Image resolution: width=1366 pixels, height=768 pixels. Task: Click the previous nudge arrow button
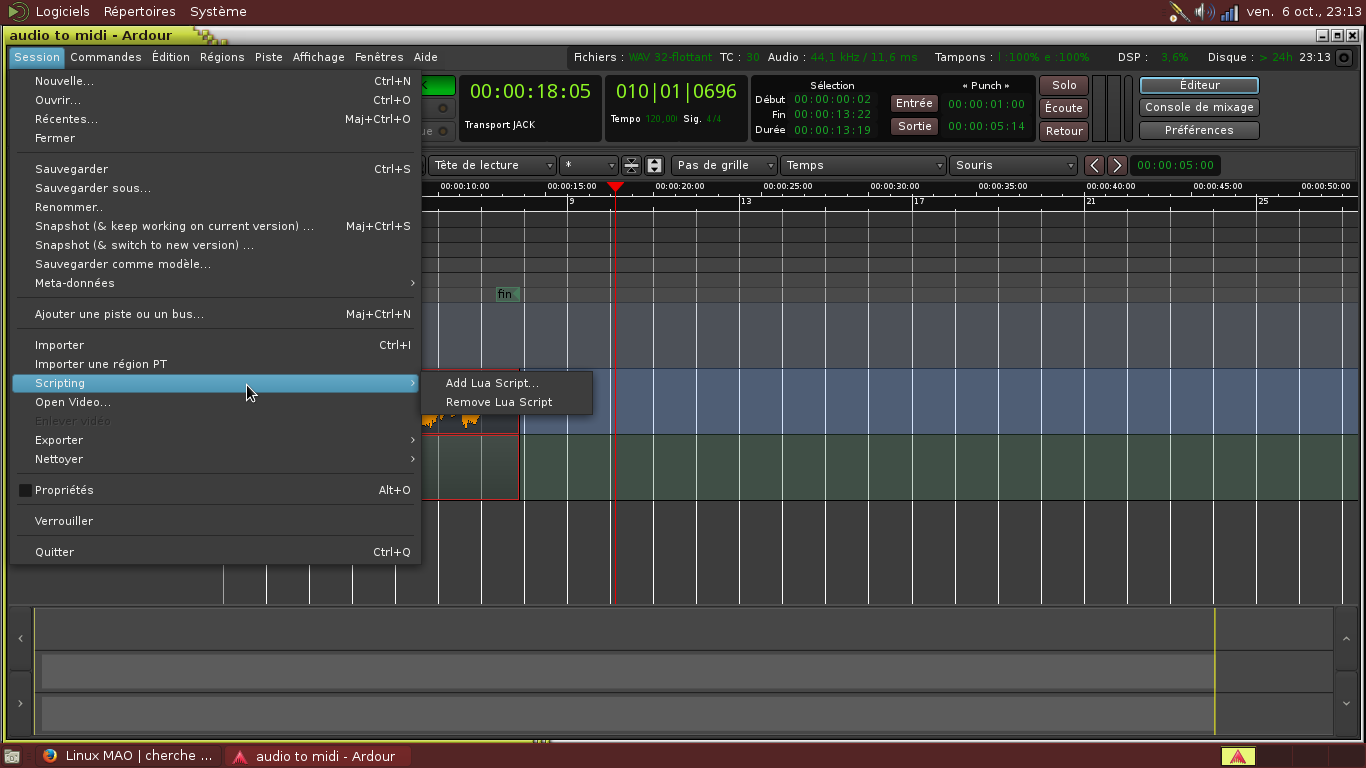click(x=1095, y=165)
